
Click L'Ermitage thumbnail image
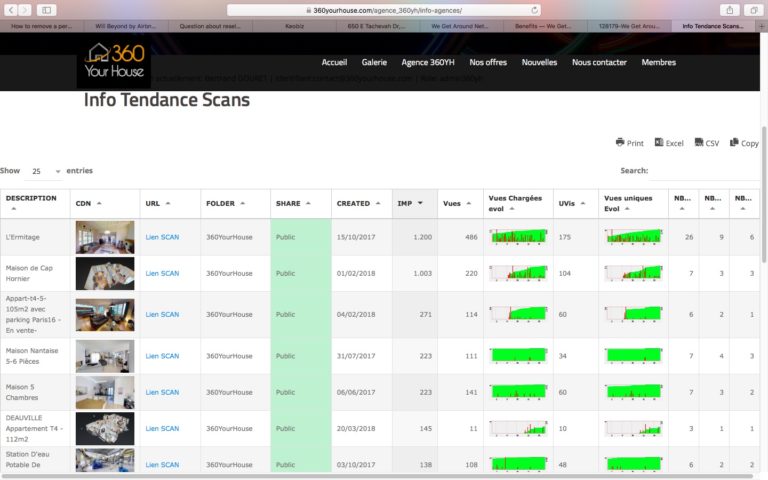pyautogui.click(x=105, y=237)
